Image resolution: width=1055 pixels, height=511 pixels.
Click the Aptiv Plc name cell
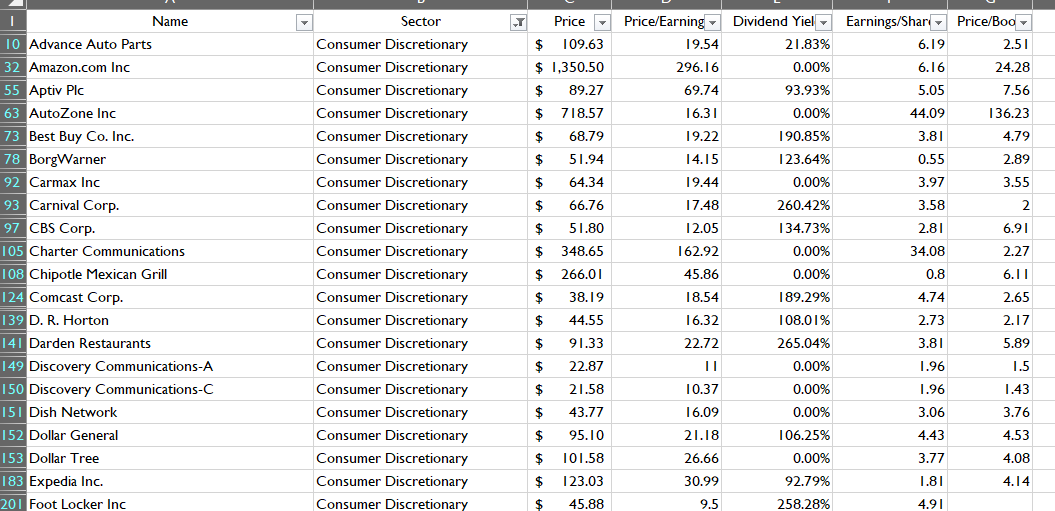click(170, 90)
